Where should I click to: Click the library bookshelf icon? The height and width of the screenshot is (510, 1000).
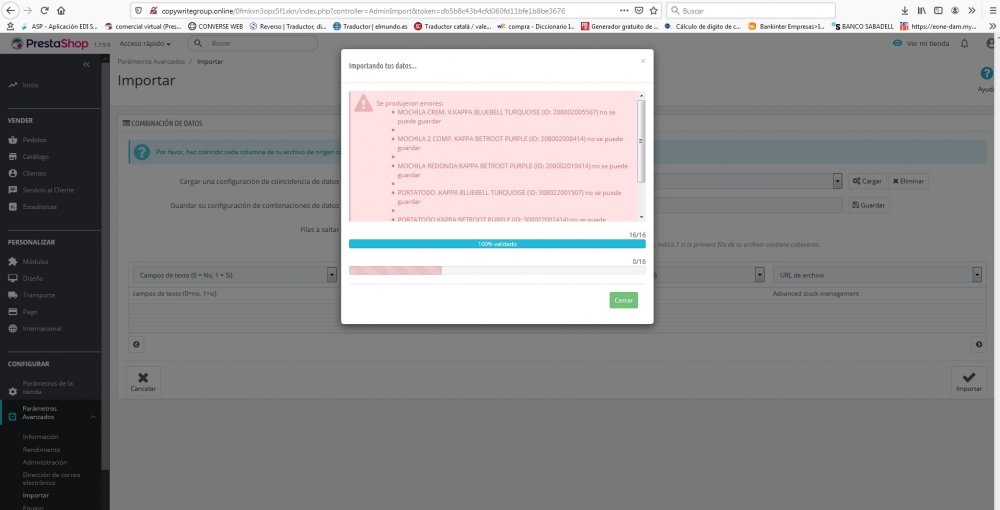pyautogui.click(x=922, y=10)
